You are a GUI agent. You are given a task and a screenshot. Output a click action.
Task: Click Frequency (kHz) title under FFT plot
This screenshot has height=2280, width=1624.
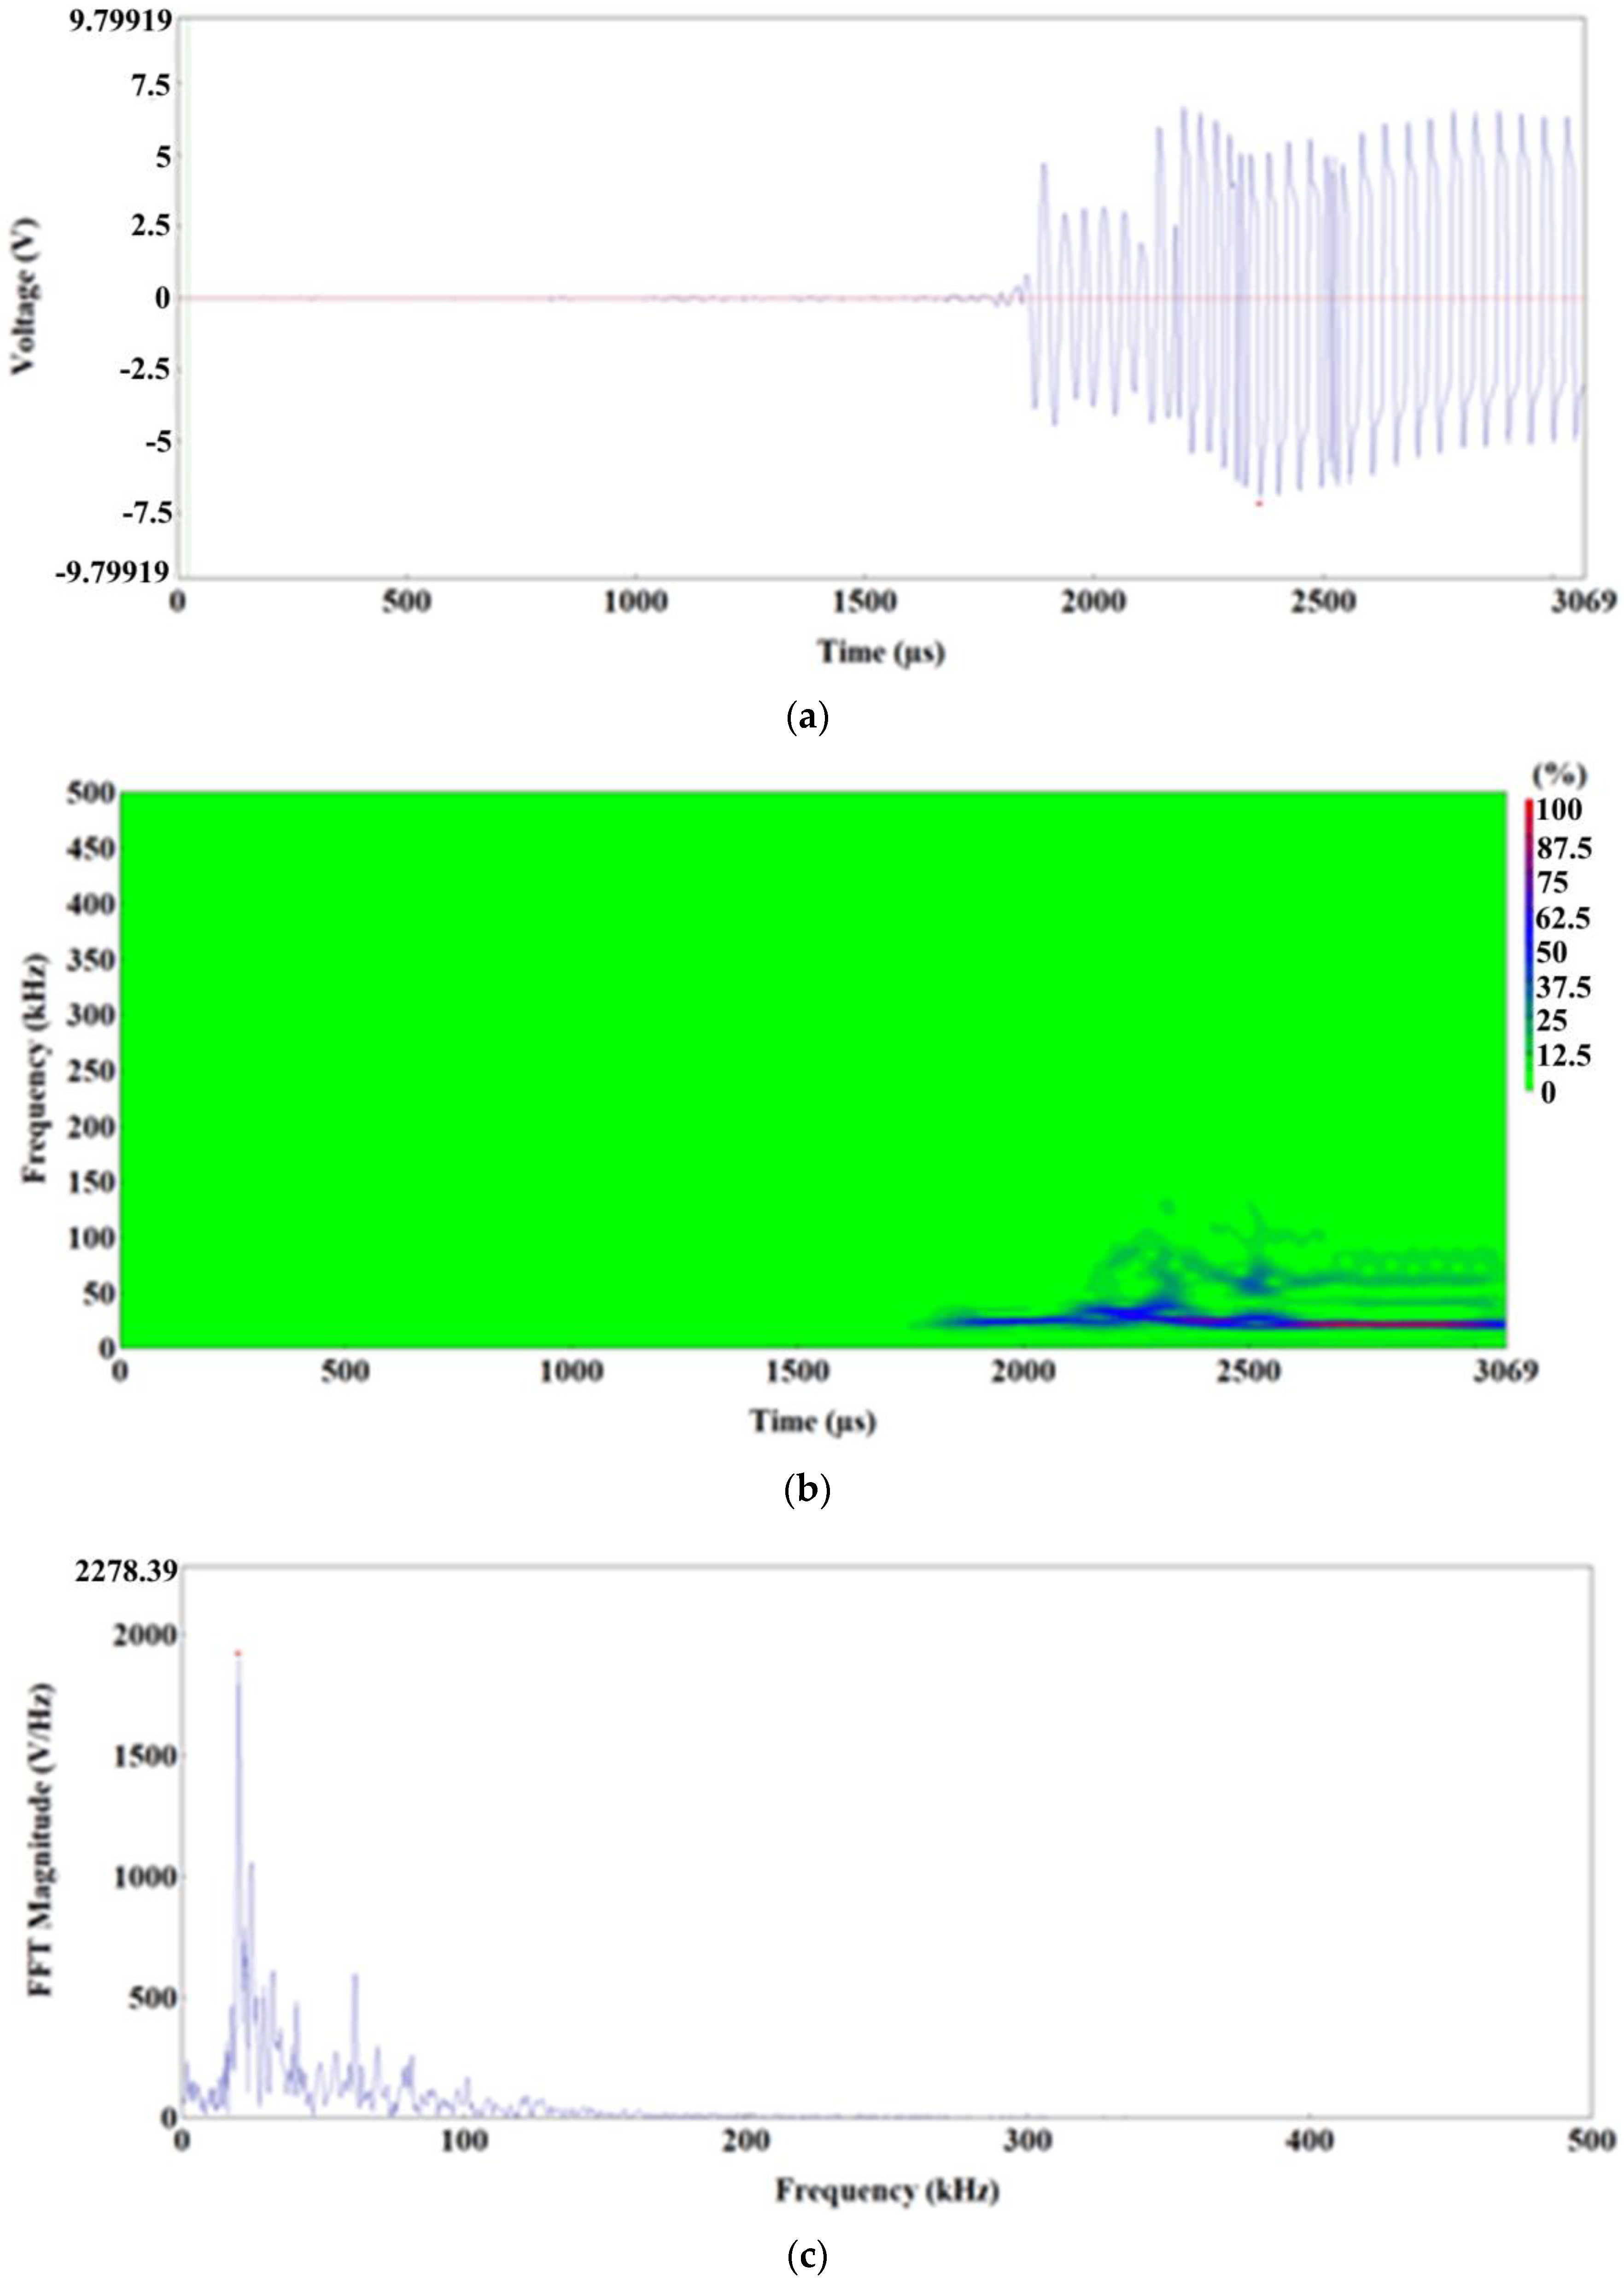pyautogui.click(x=887, y=2191)
